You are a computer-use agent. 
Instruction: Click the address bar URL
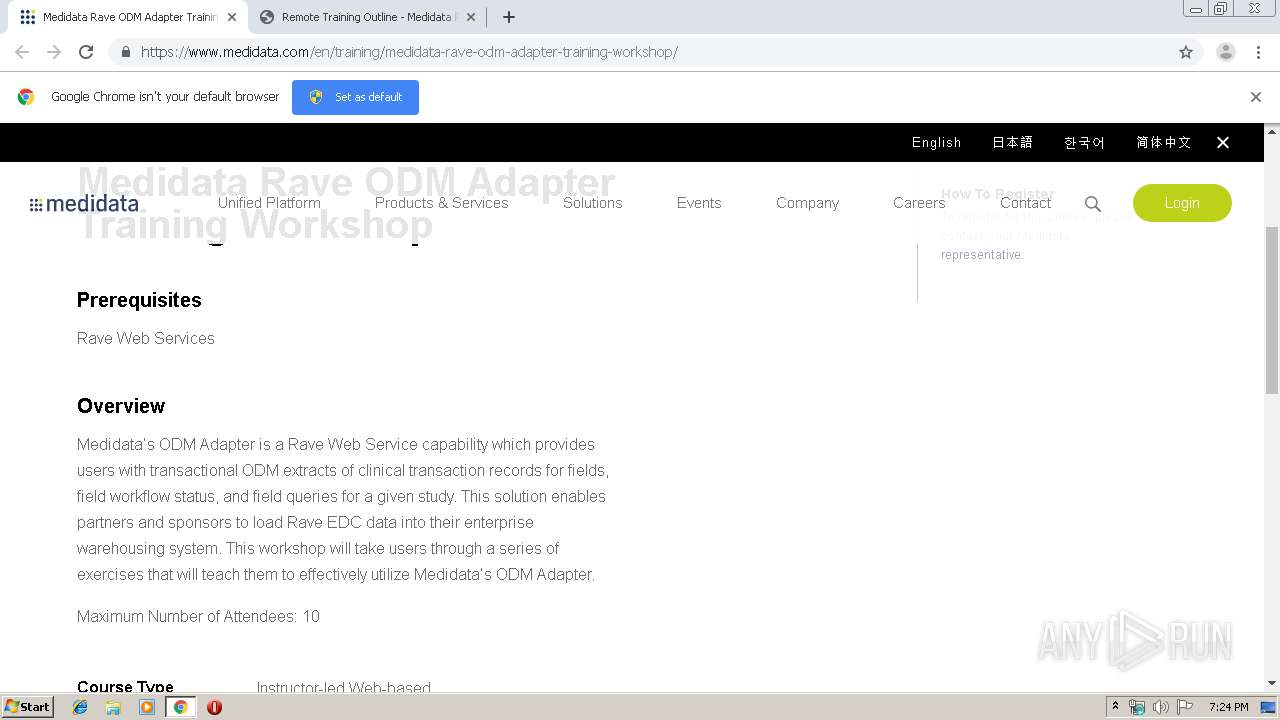click(x=409, y=52)
